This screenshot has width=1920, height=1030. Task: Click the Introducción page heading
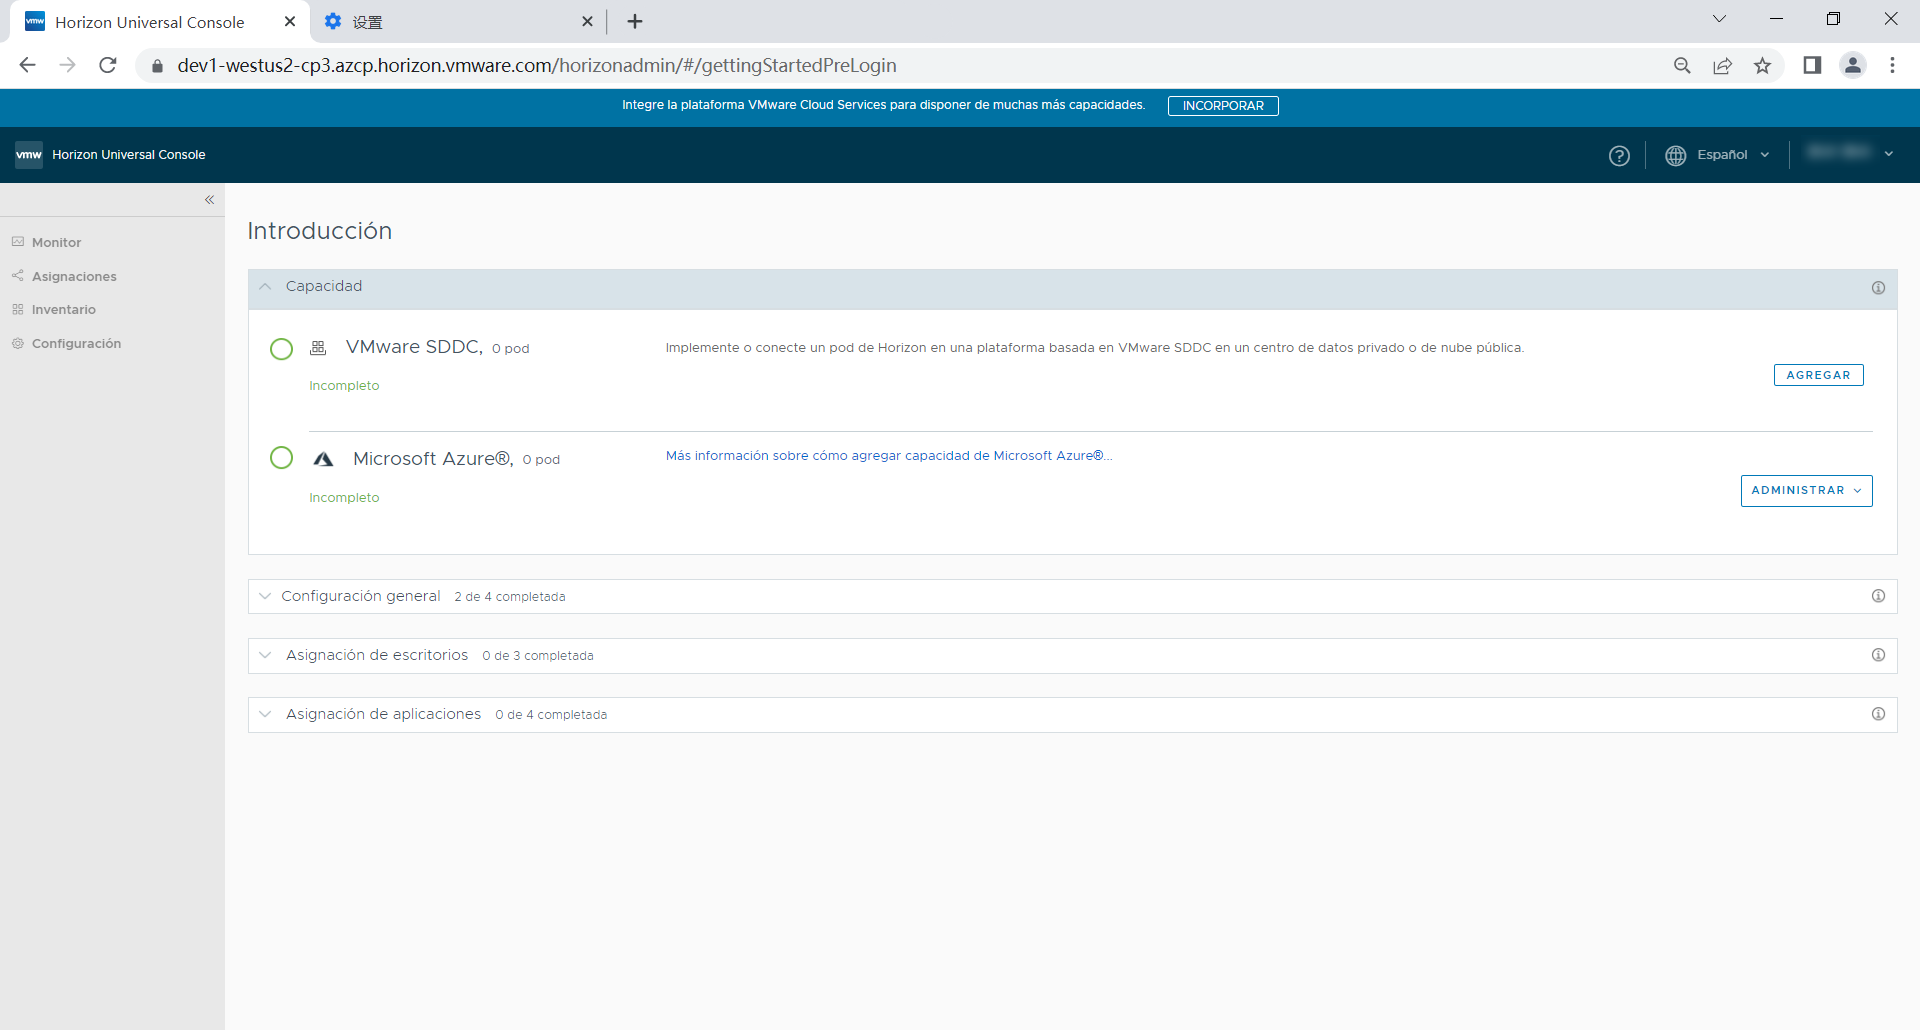320,231
